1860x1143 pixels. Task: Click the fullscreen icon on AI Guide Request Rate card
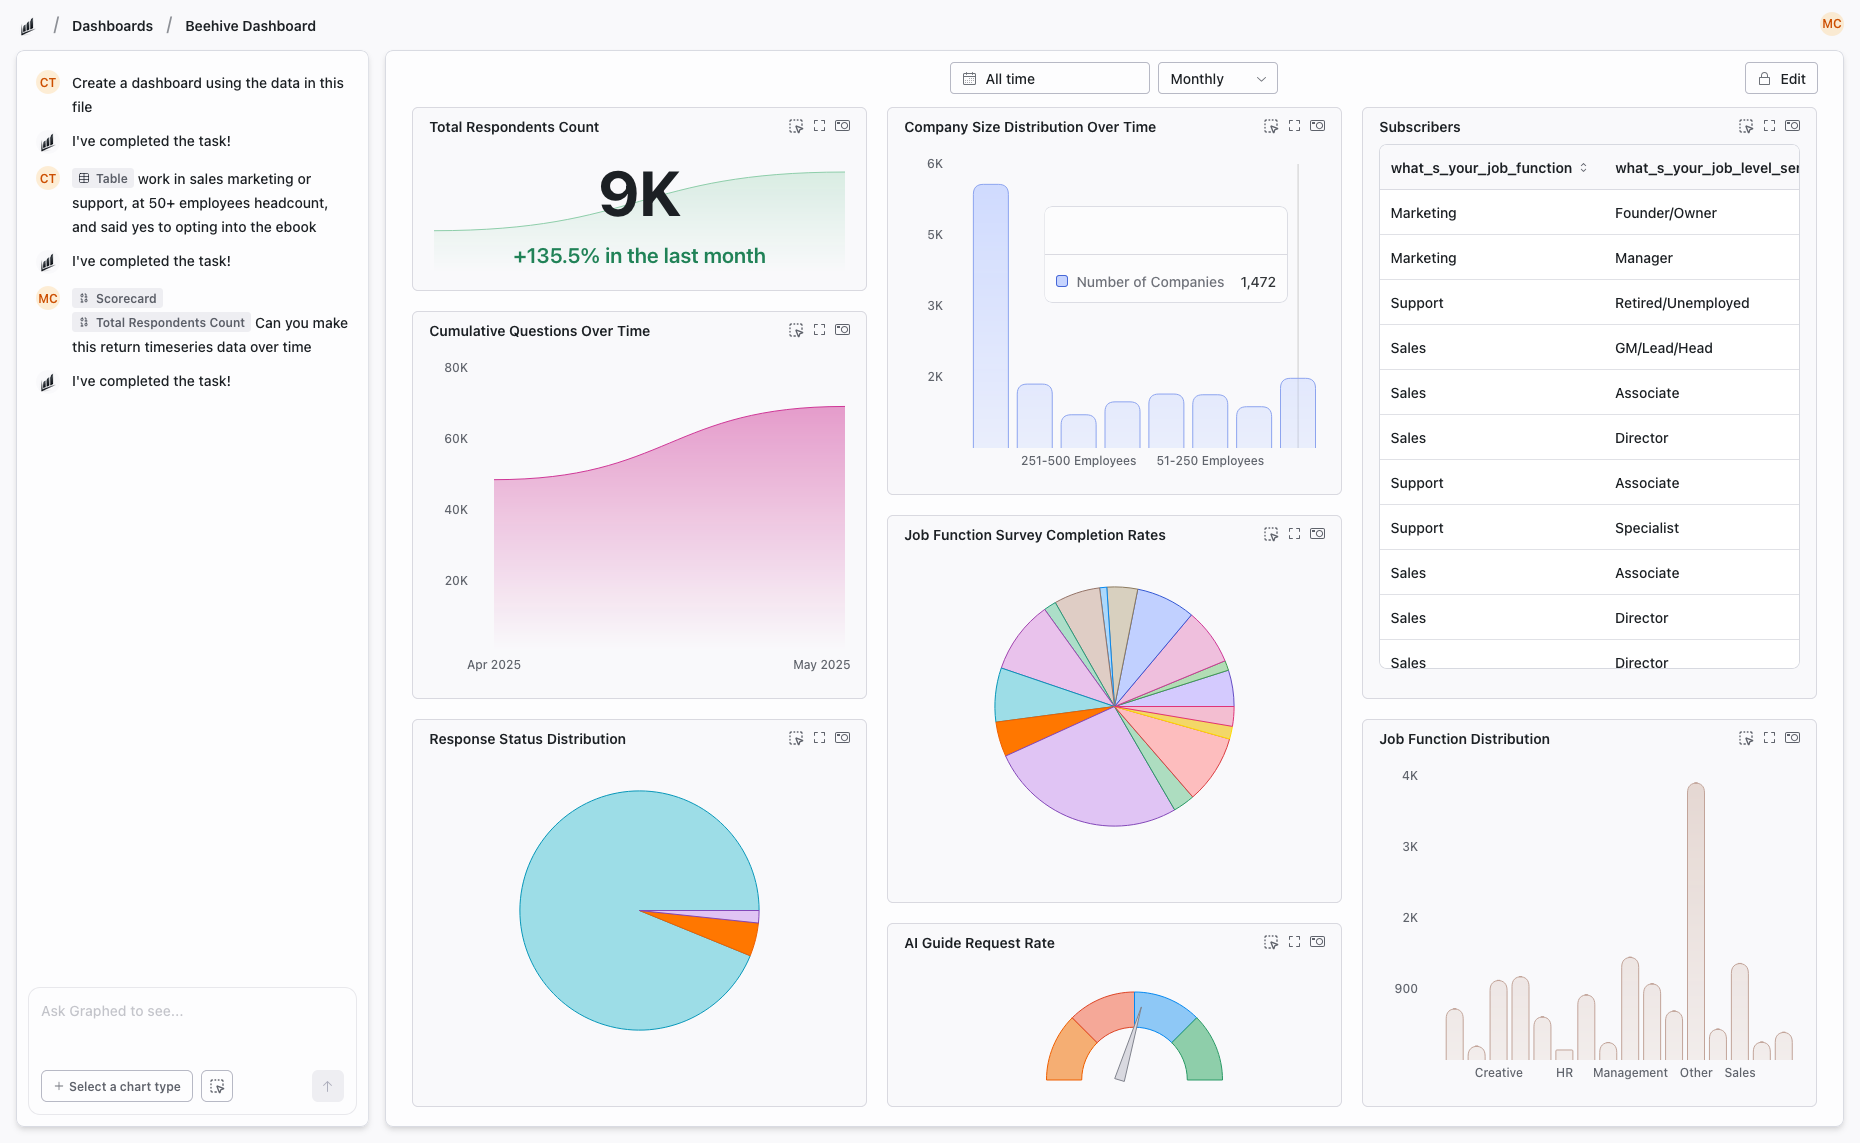(x=1294, y=941)
